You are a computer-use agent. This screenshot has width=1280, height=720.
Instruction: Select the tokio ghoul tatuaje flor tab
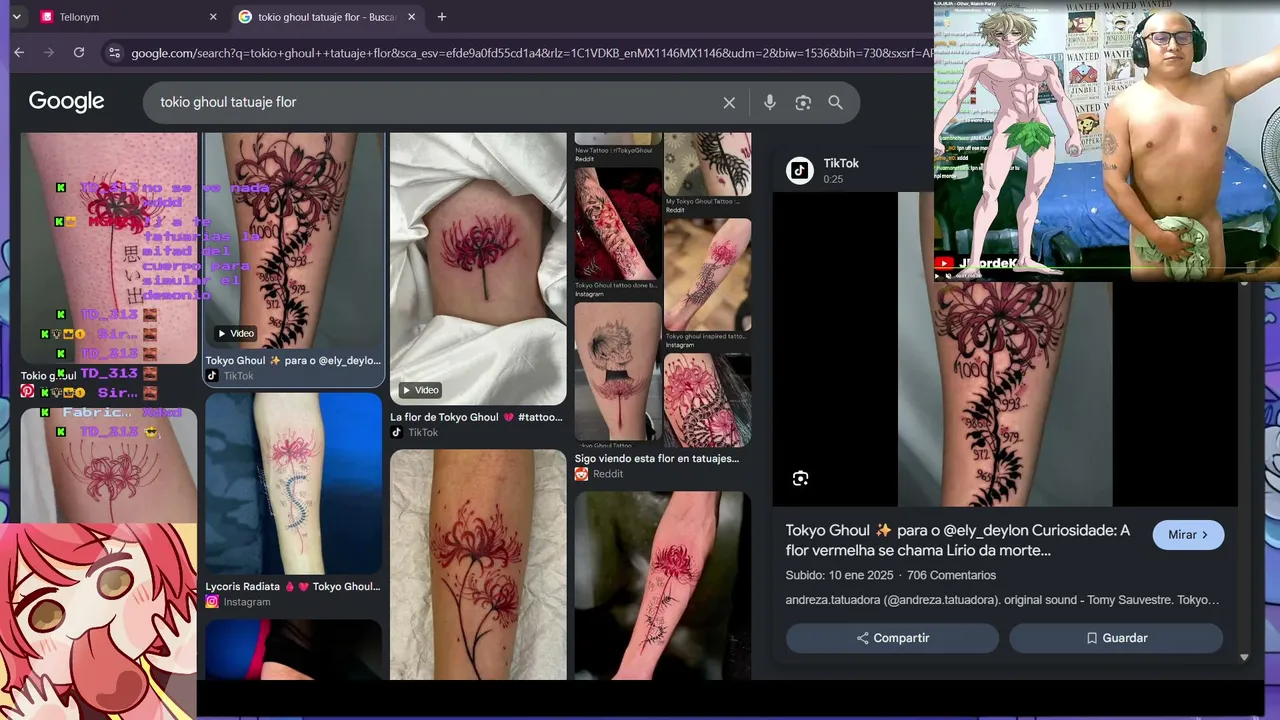326,17
